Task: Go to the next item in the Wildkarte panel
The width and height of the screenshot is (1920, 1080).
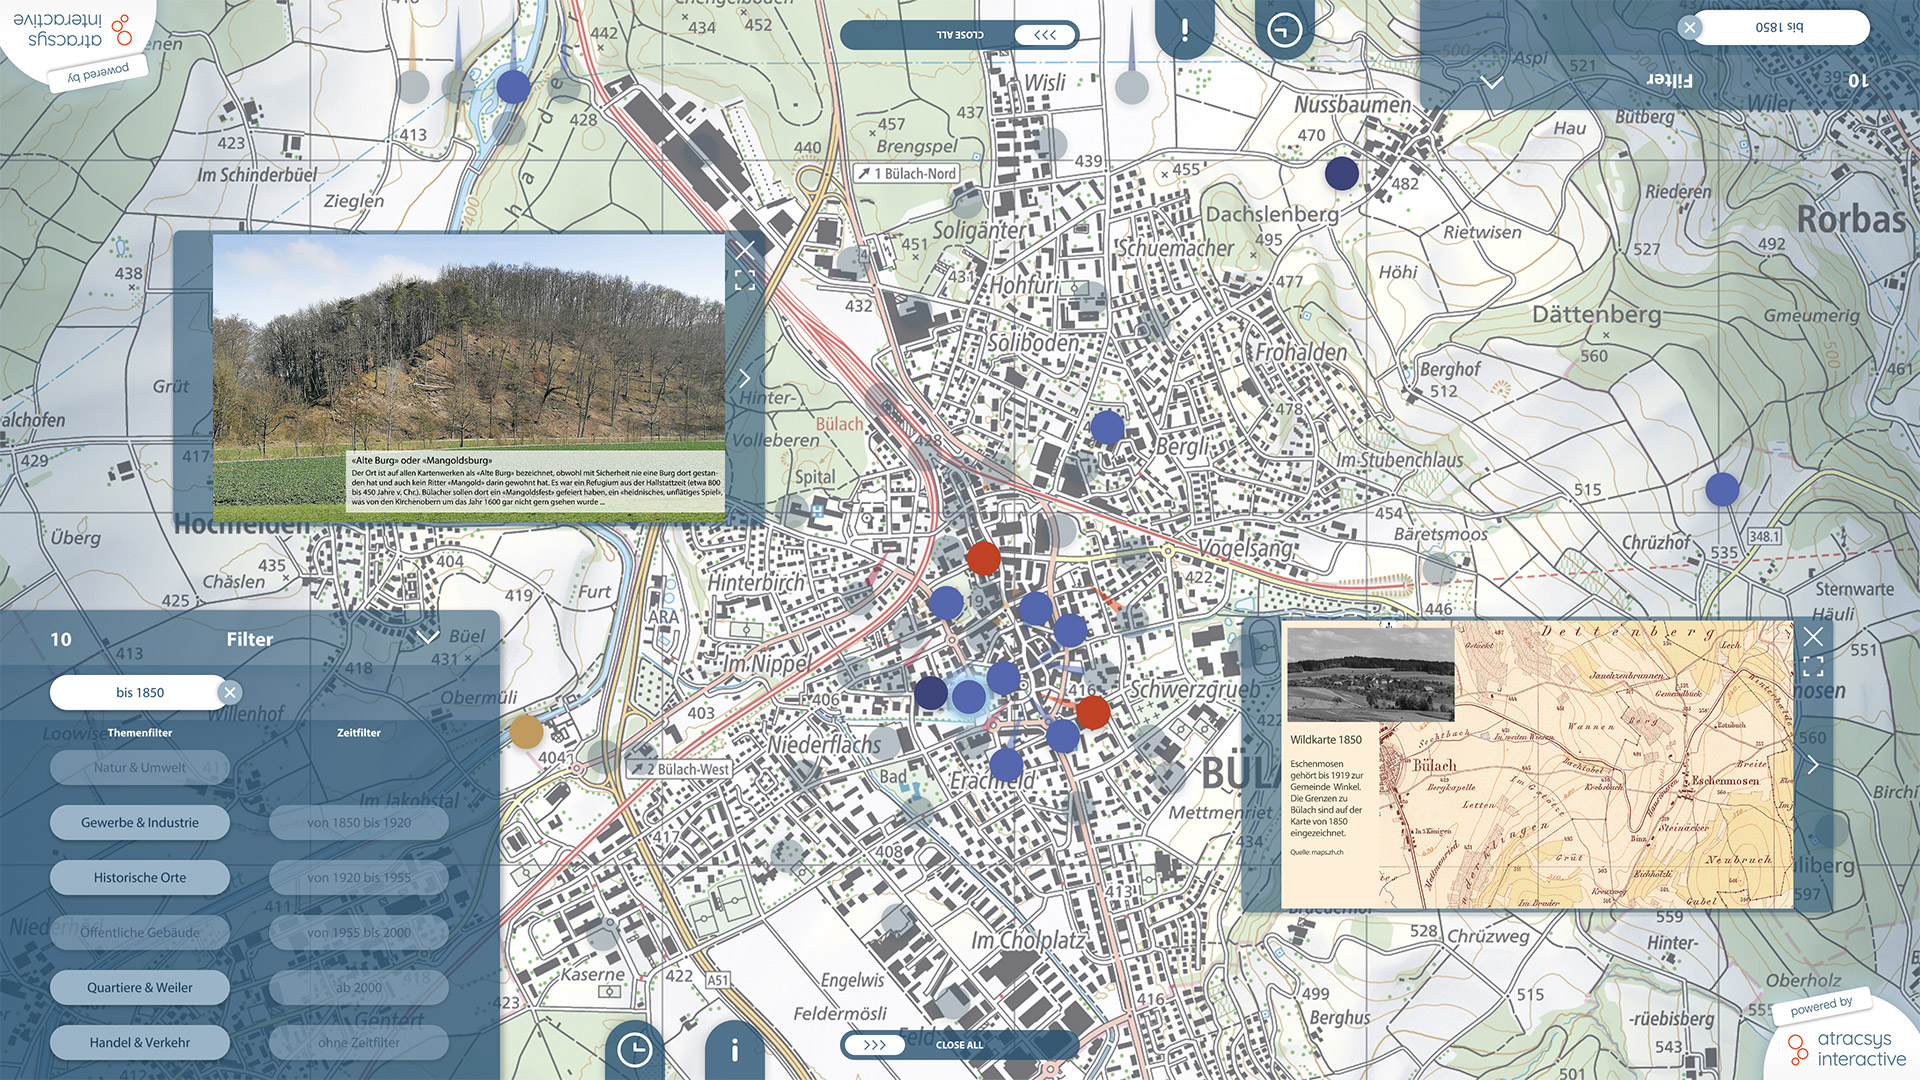Action: [x=1813, y=765]
